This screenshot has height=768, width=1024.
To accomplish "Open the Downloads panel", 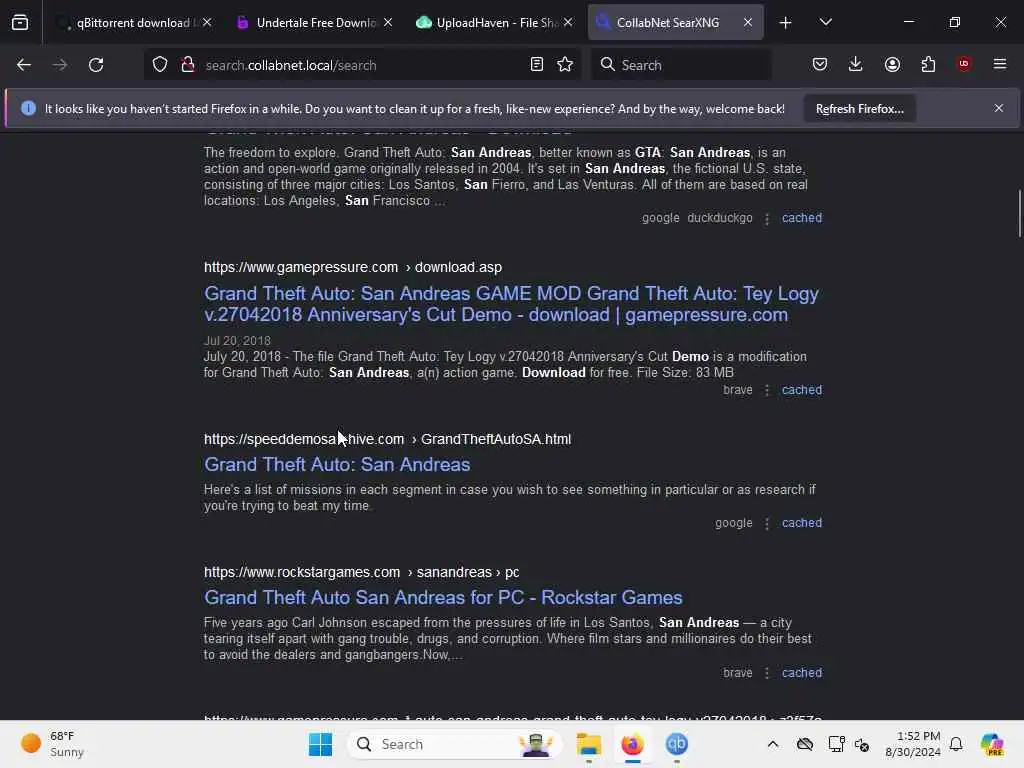I will pyautogui.click(x=856, y=65).
